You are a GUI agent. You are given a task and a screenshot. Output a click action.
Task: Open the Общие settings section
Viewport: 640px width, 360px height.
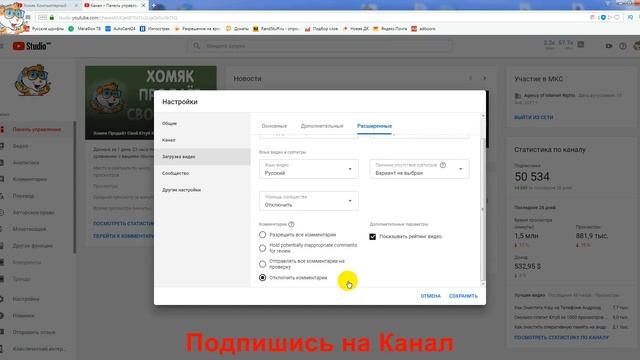202,123
